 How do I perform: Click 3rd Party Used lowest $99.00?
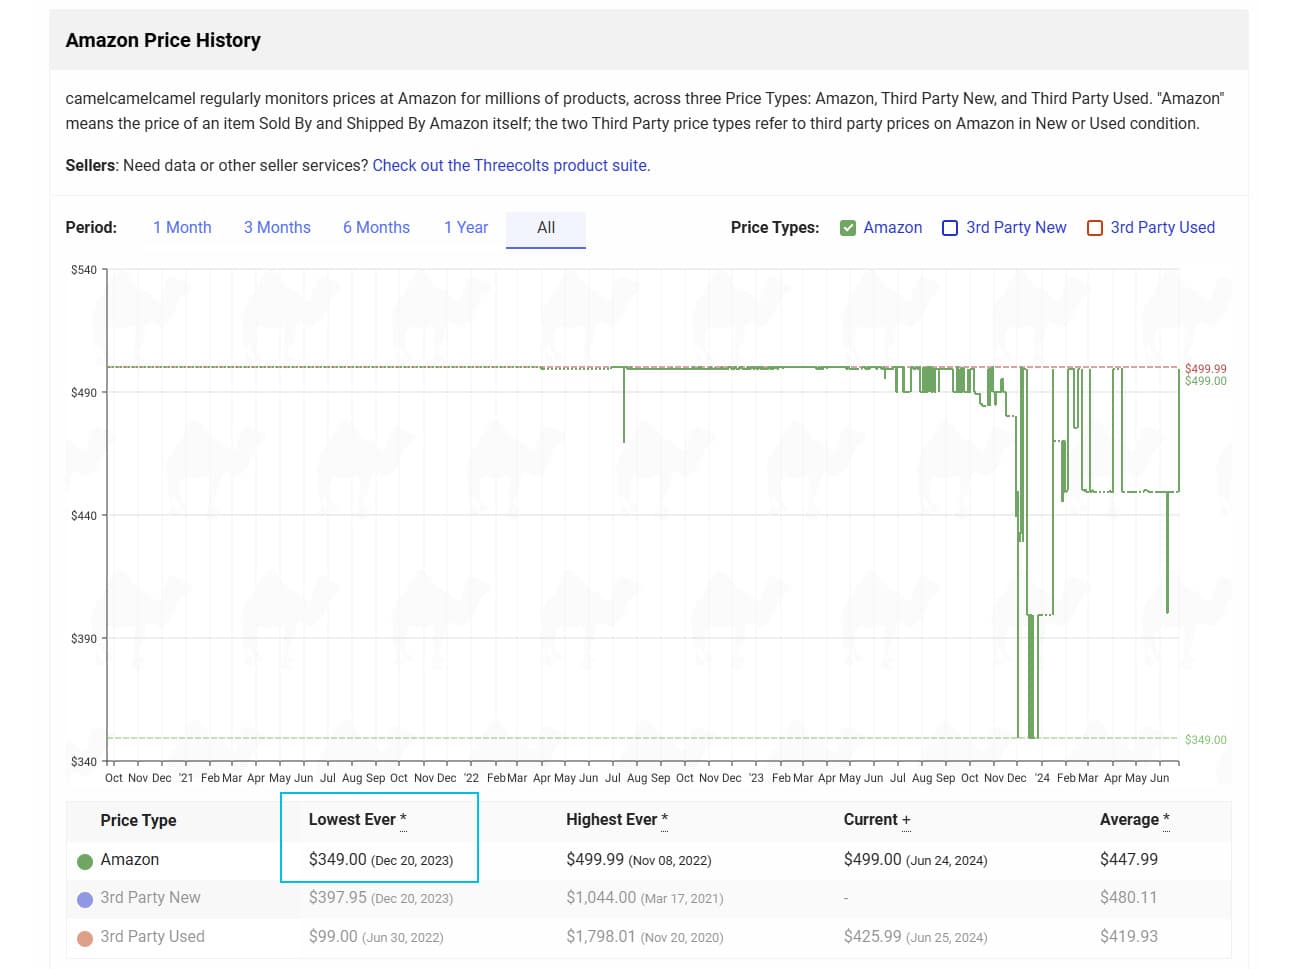click(333, 936)
